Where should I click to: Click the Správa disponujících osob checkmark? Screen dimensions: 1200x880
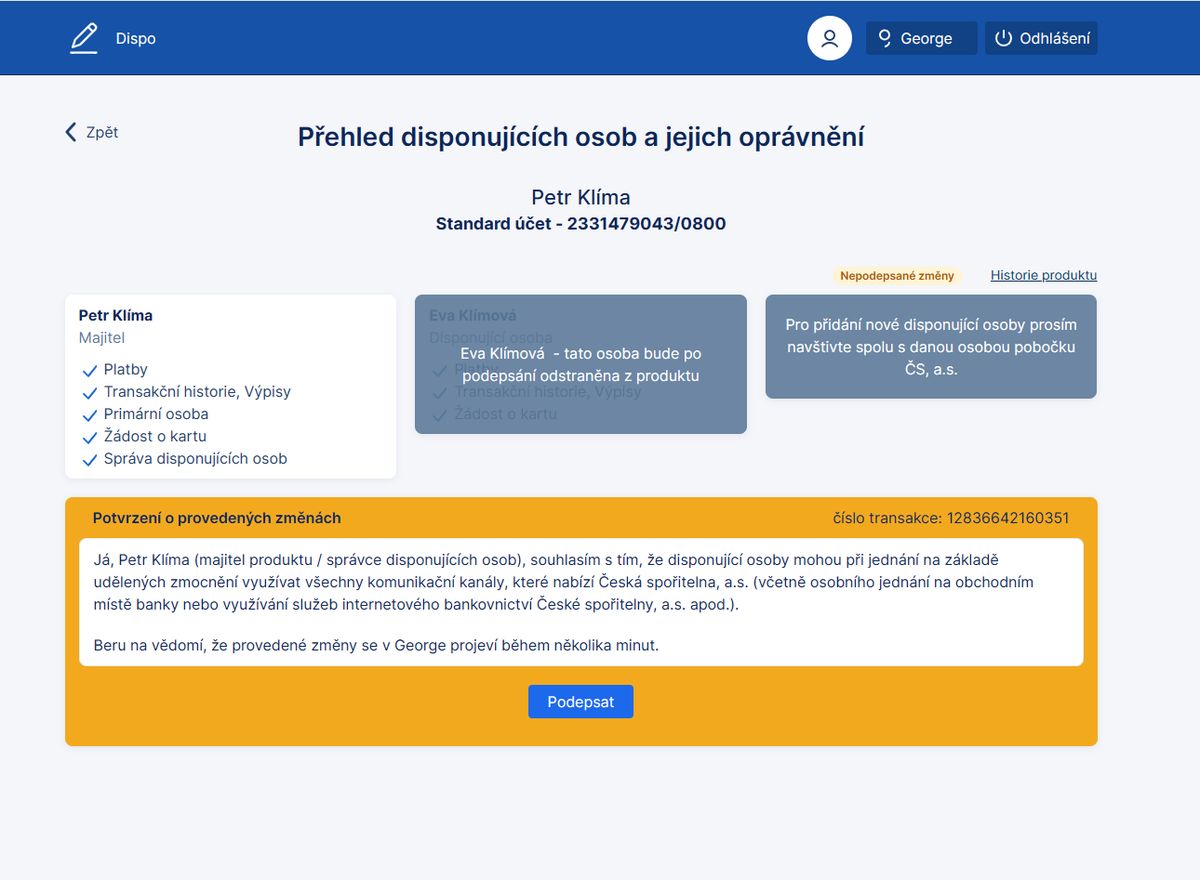click(x=90, y=459)
